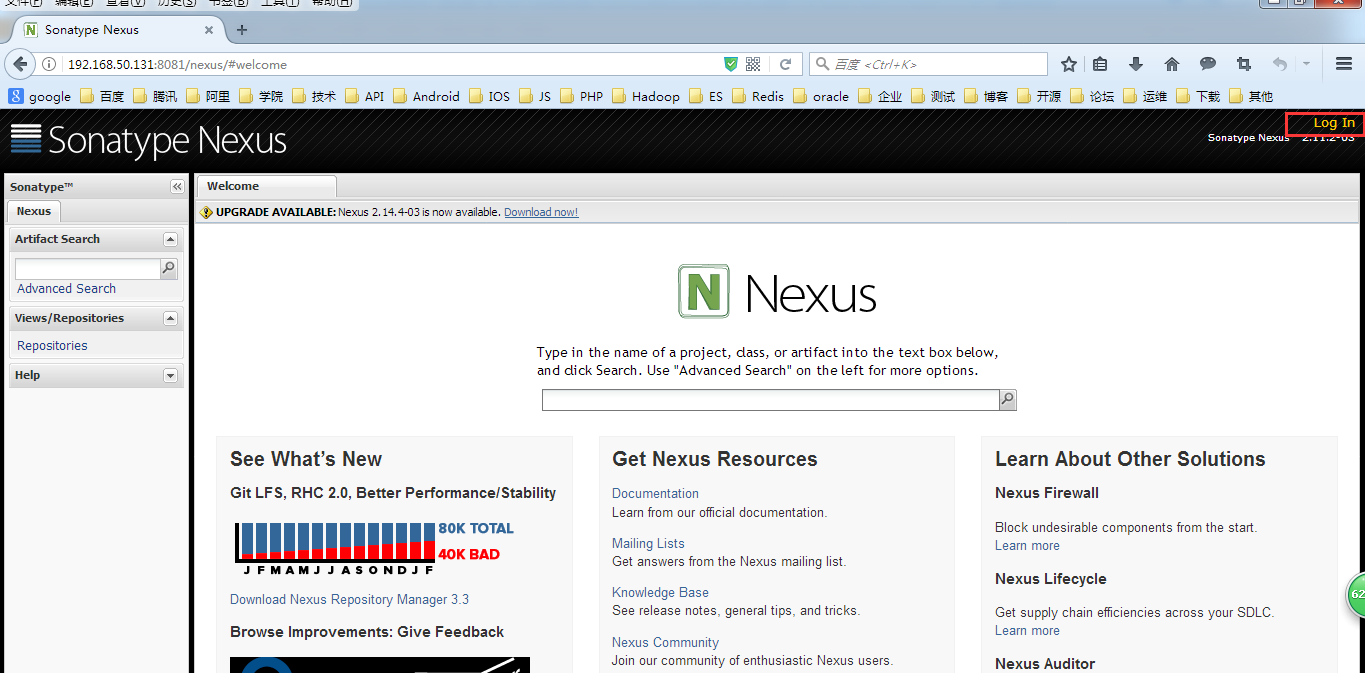The image size is (1365, 673).
Task: Collapse the Views/Repositories panel
Action: tap(170, 319)
